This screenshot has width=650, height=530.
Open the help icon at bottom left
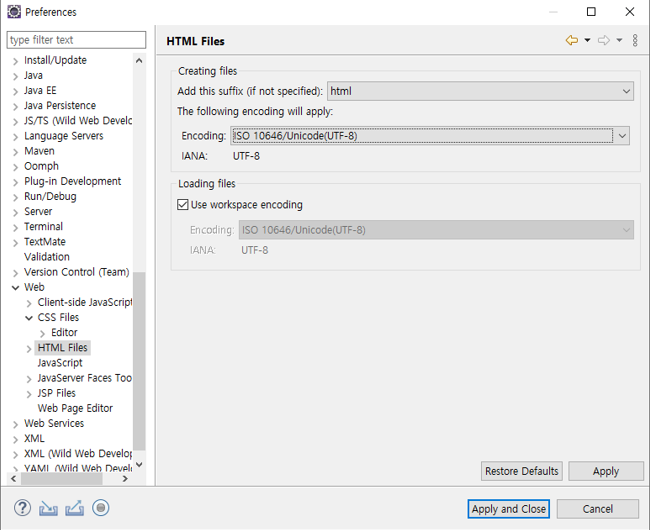(x=22, y=508)
